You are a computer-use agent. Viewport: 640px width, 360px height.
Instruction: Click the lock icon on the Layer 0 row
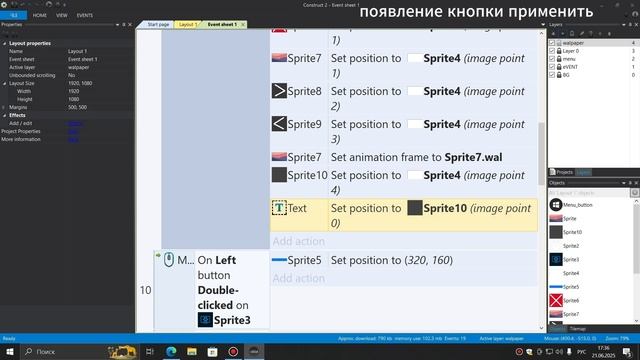(x=559, y=51)
